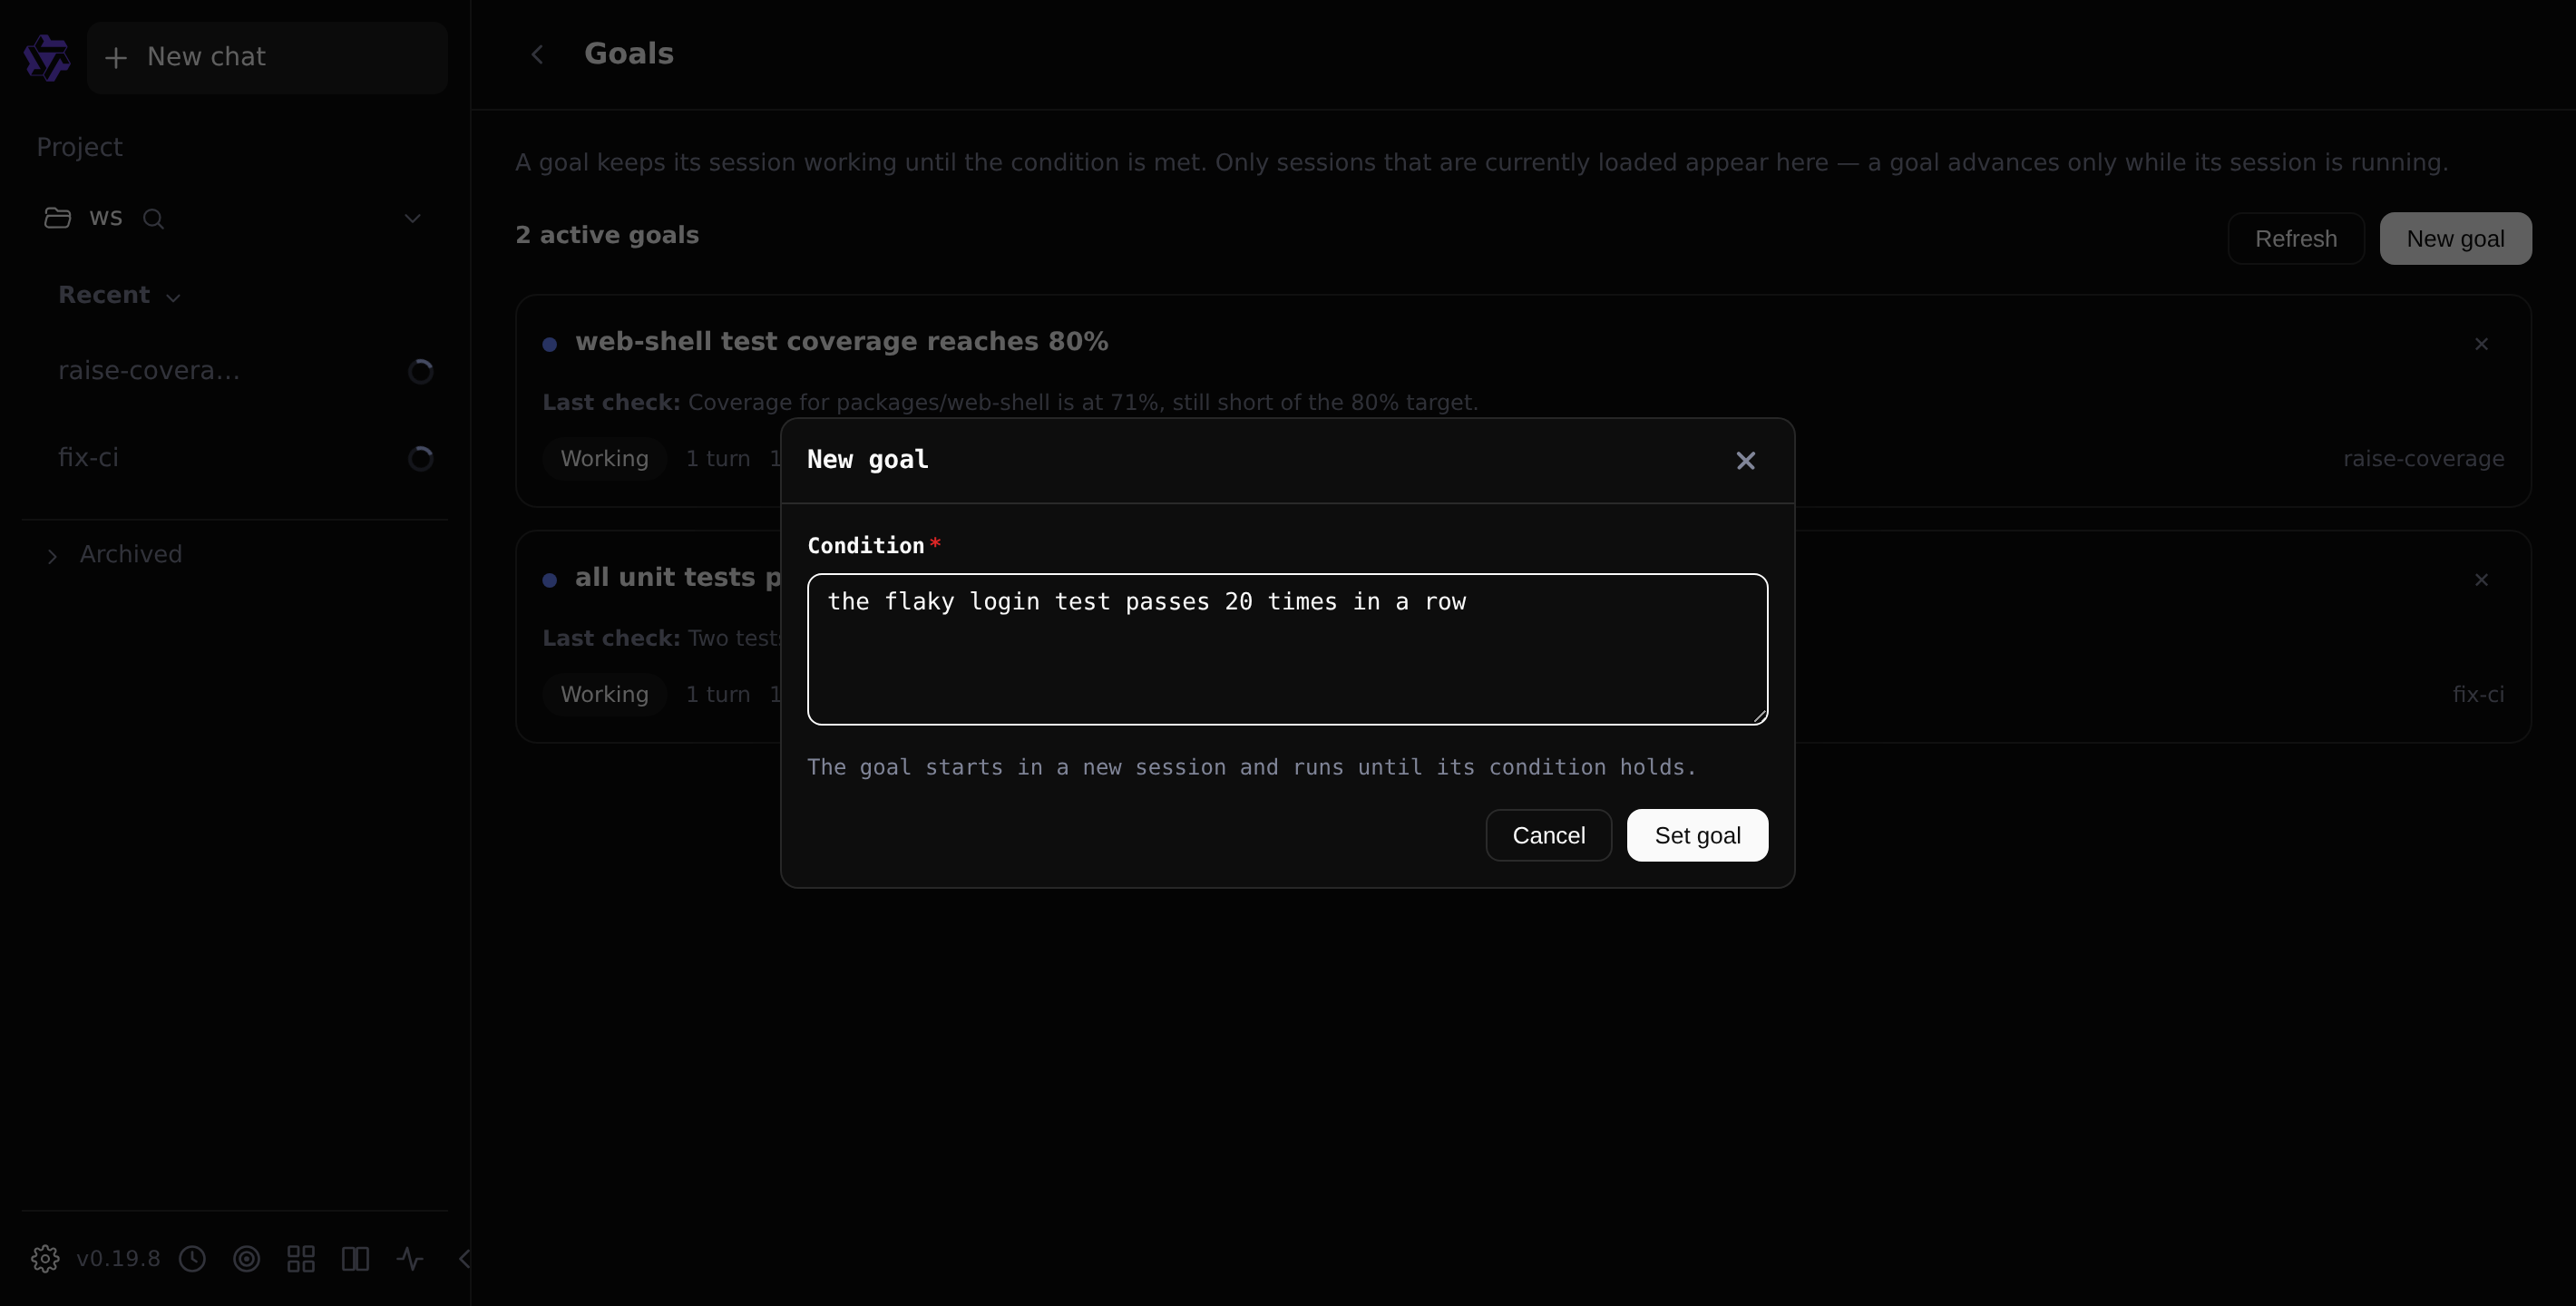Close the New goal dialog with X
This screenshot has height=1306, width=2576.
(1745, 460)
